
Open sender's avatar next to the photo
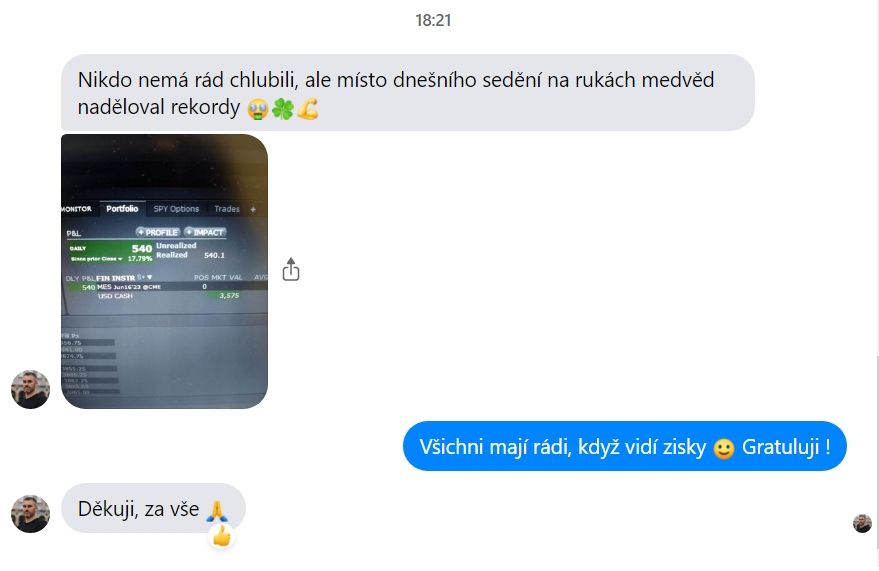30,389
